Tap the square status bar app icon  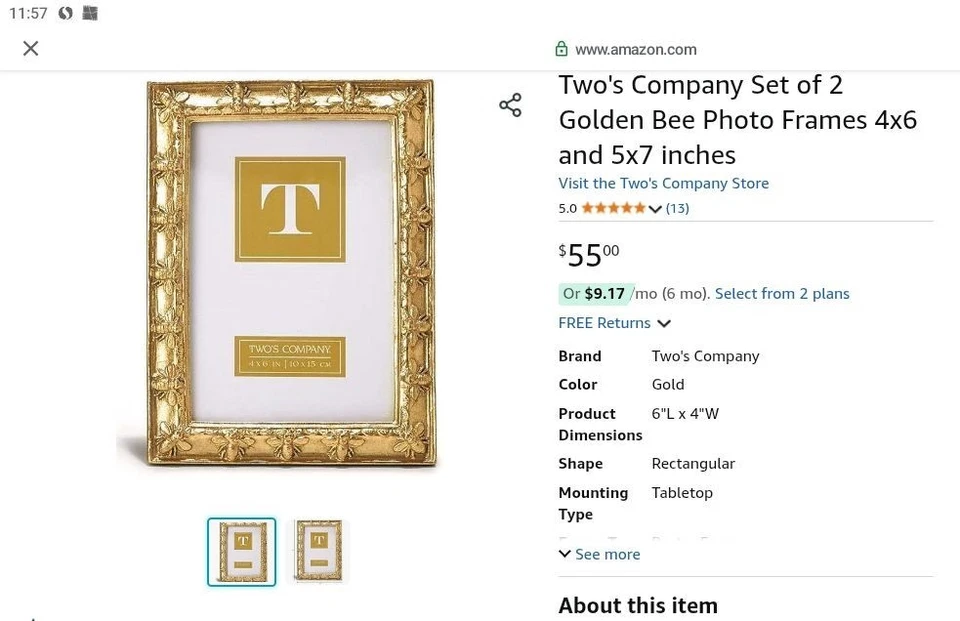[x=90, y=14]
